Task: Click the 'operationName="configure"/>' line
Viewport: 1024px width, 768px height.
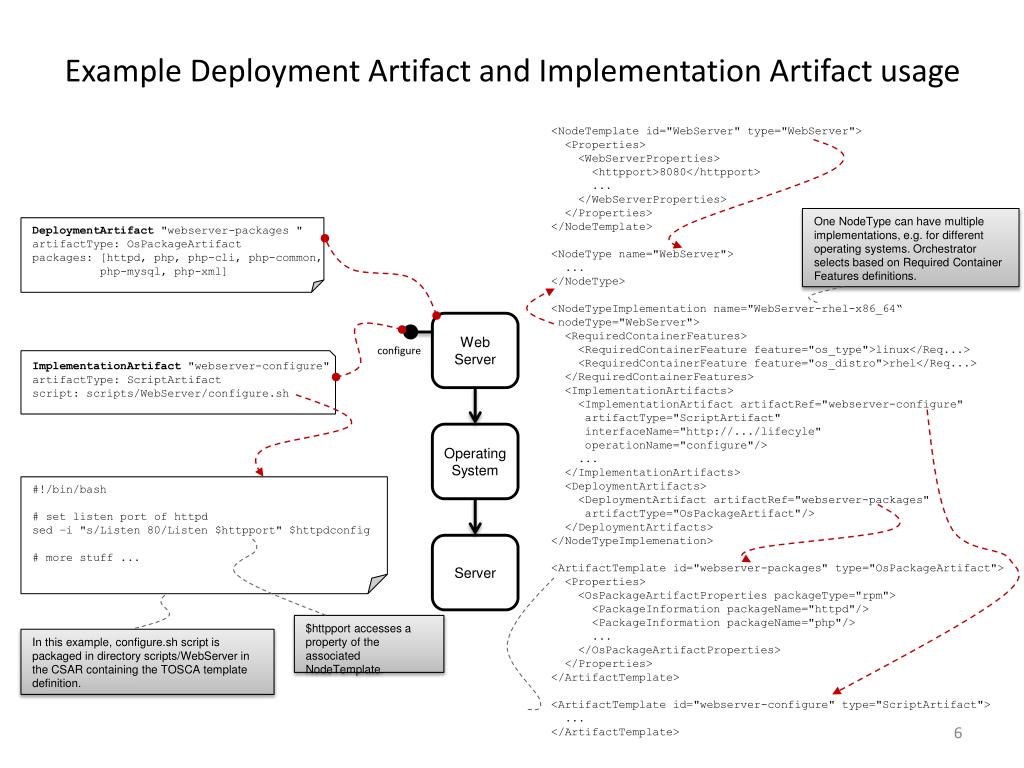Action: [x=676, y=445]
